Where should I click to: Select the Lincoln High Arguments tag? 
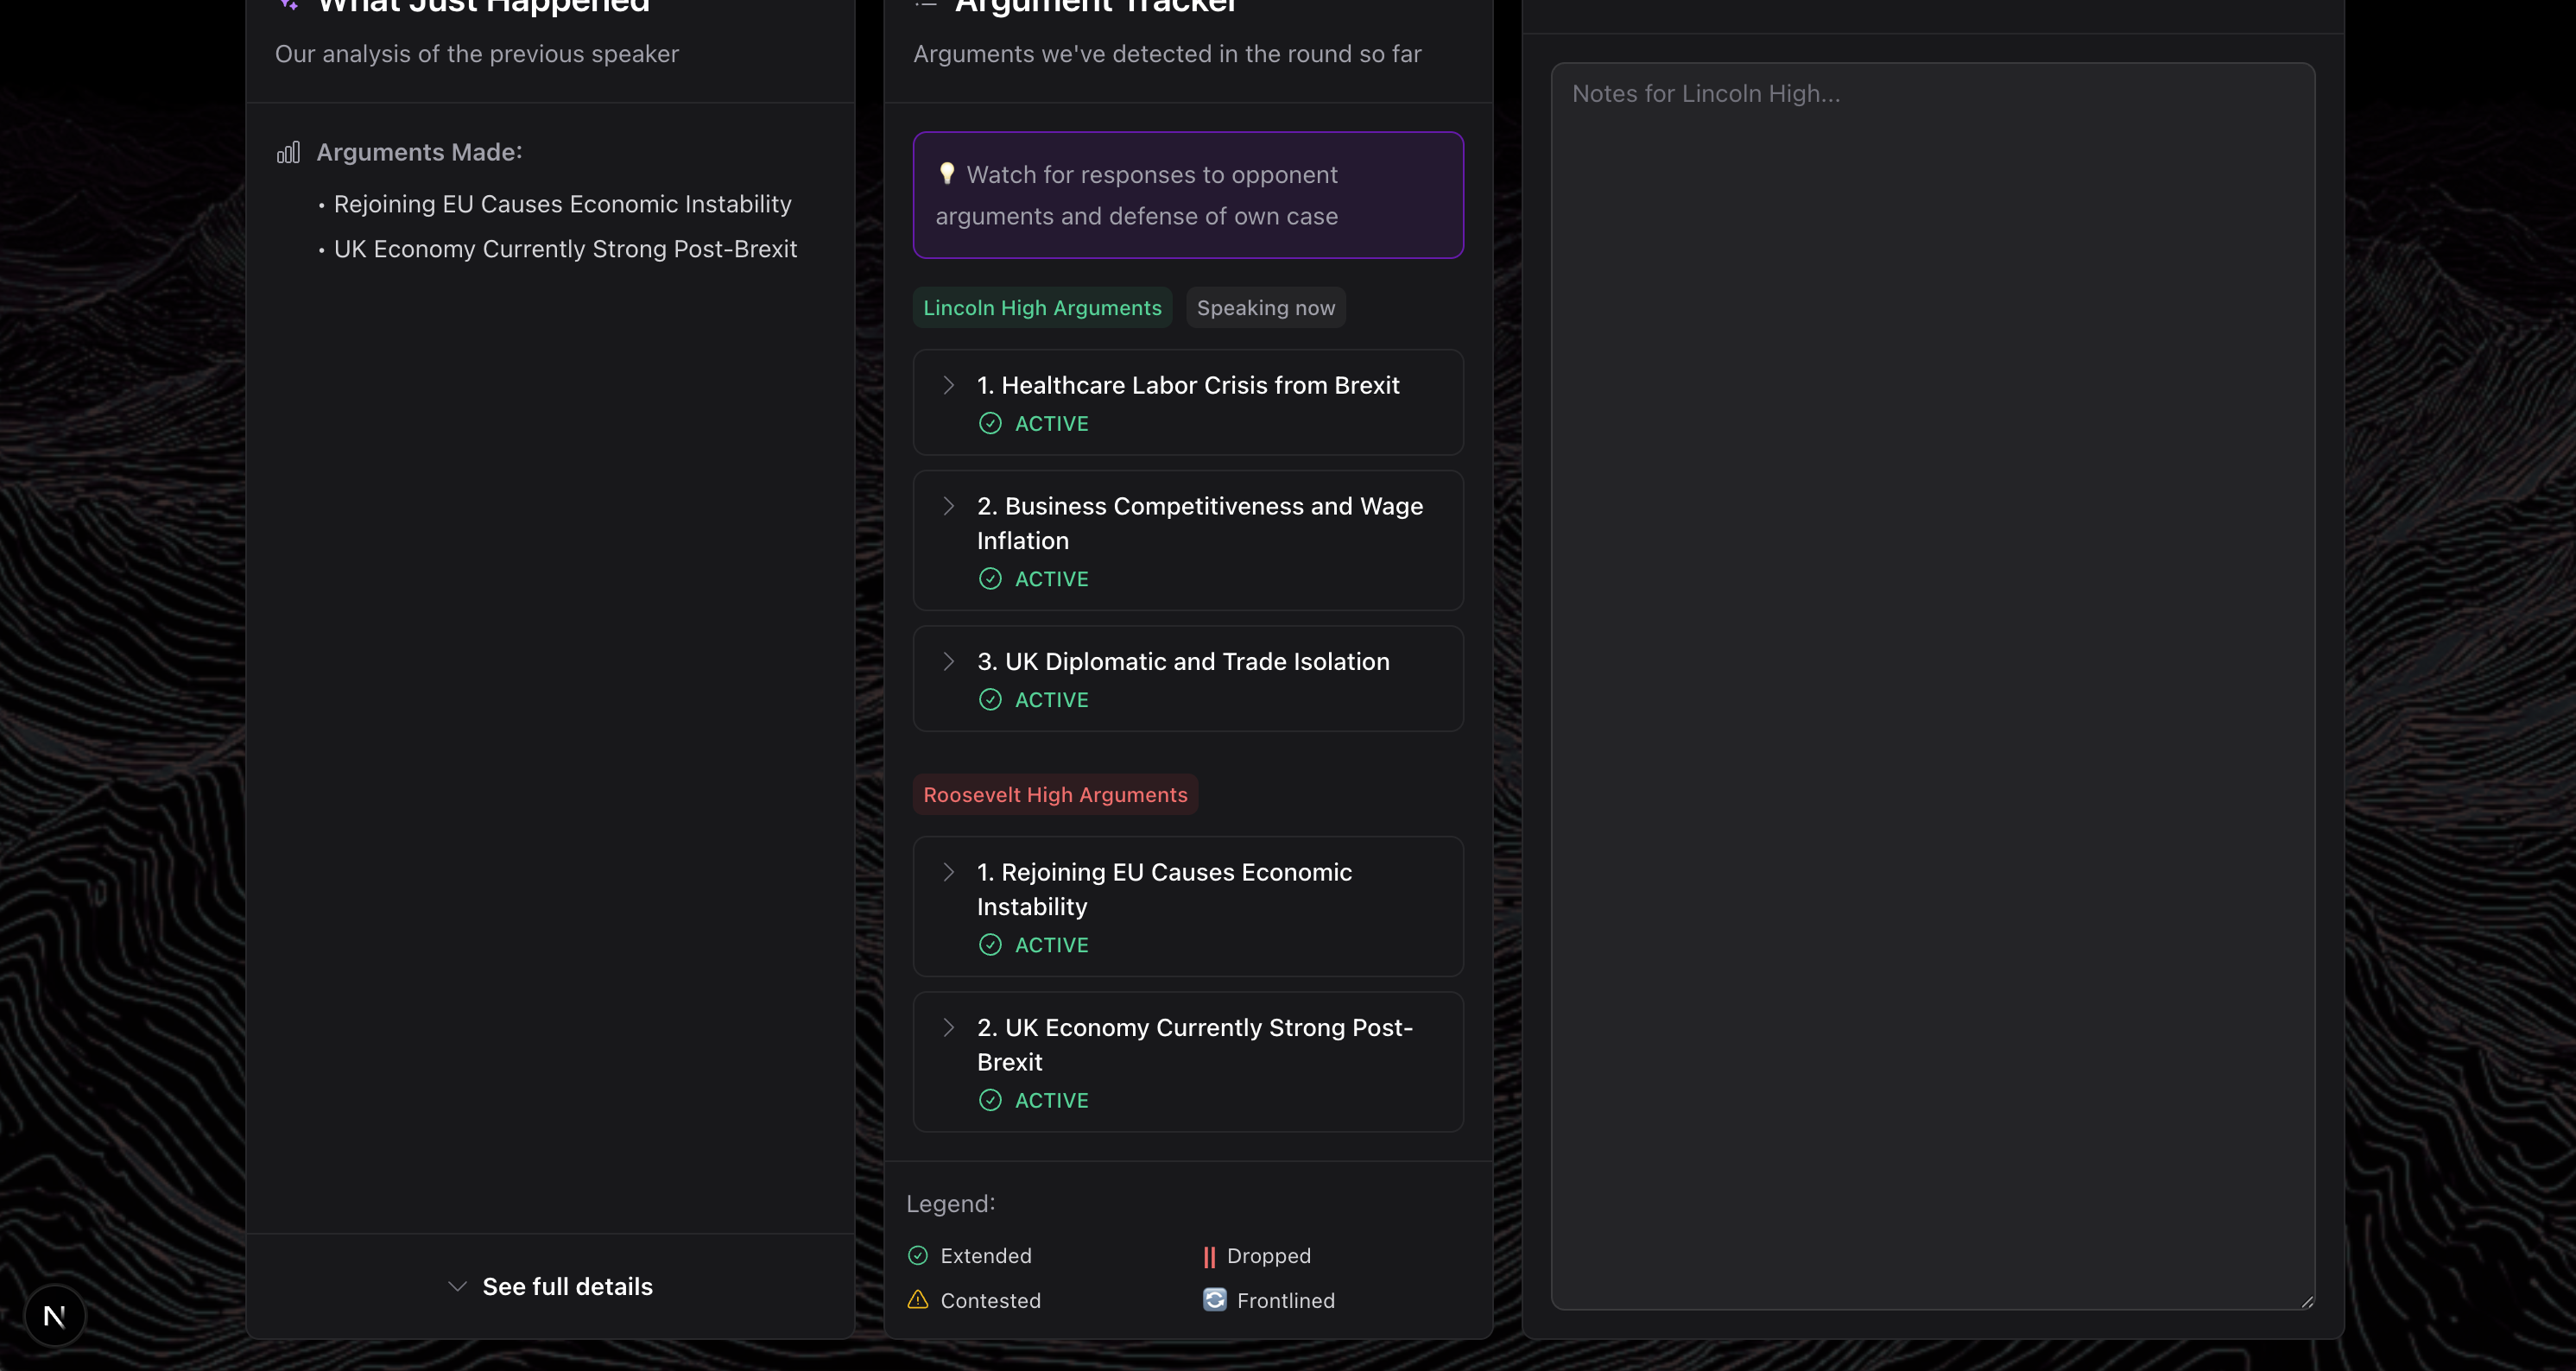[x=1041, y=308]
